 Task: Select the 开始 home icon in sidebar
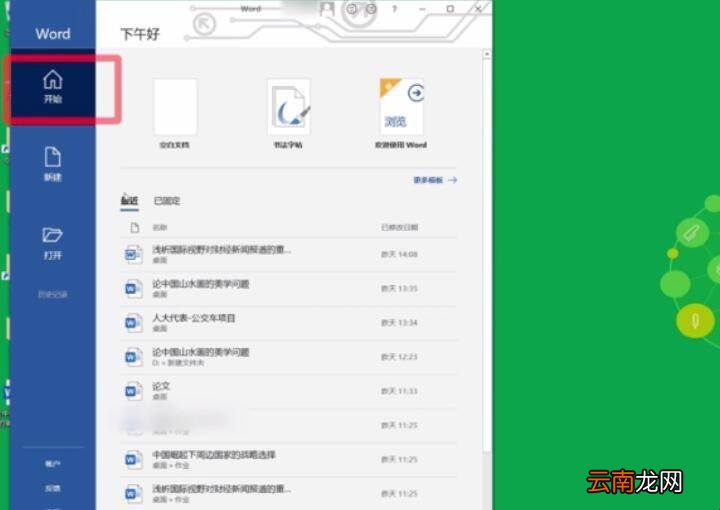click(x=53, y=86)
